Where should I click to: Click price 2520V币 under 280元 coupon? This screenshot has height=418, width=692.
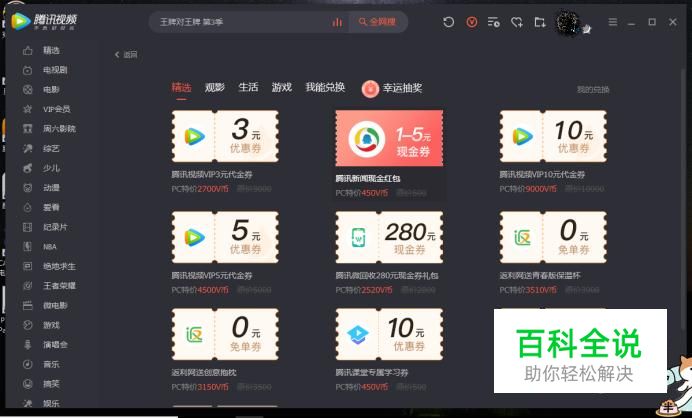tap(377, 290)
